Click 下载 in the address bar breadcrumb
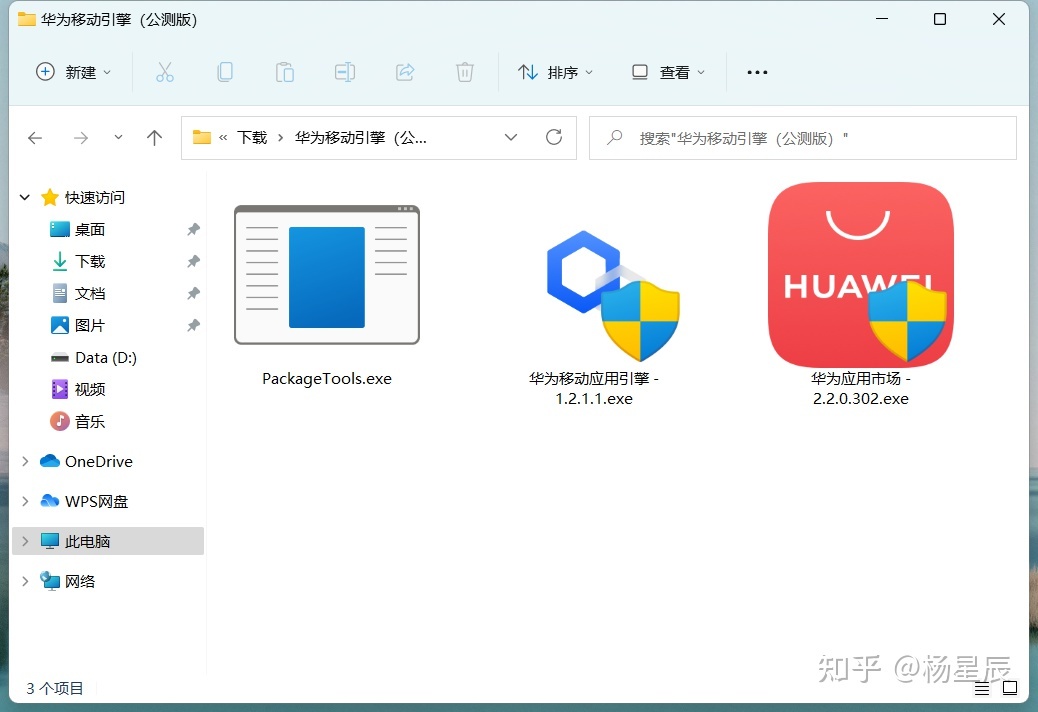1038x712 pixels. click(x=251, y=137)
